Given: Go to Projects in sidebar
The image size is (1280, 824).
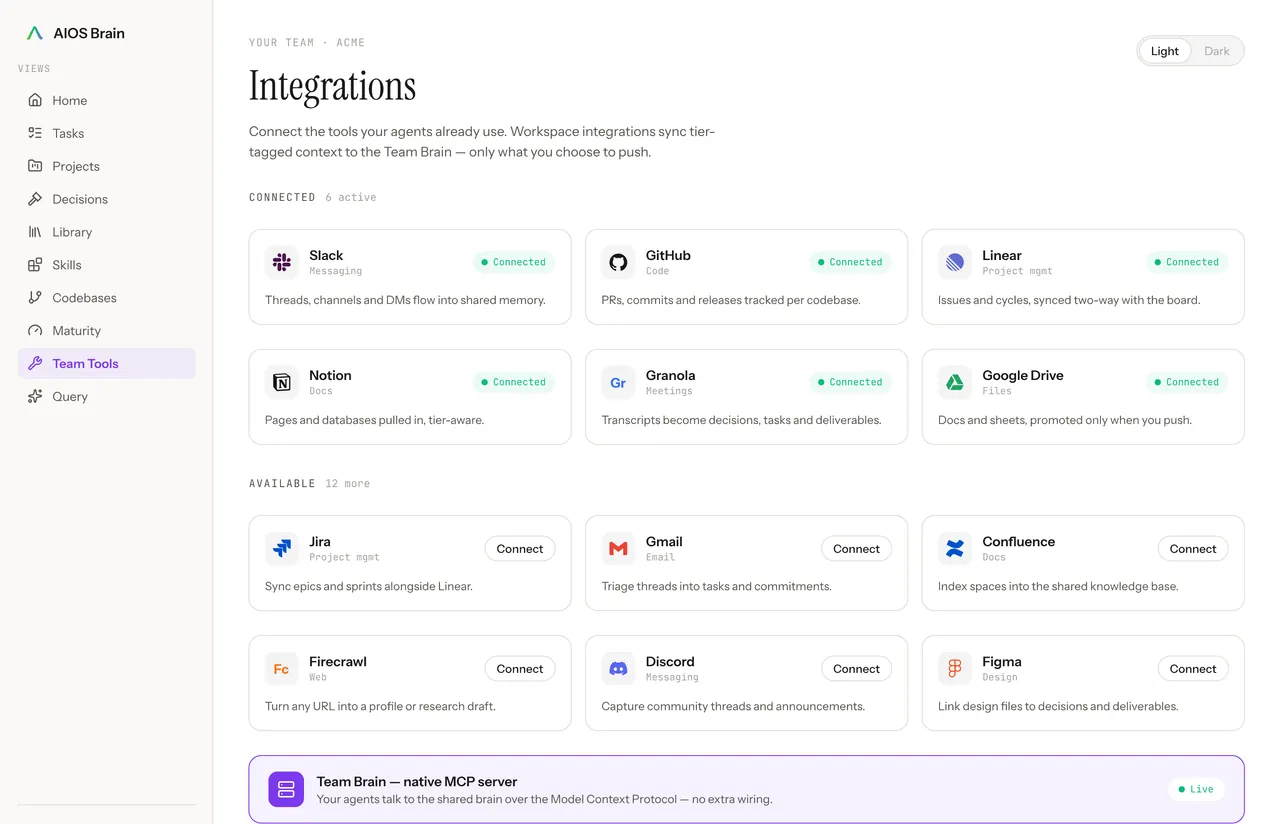Looking at the screenshot, I should (x=107, y=166).
